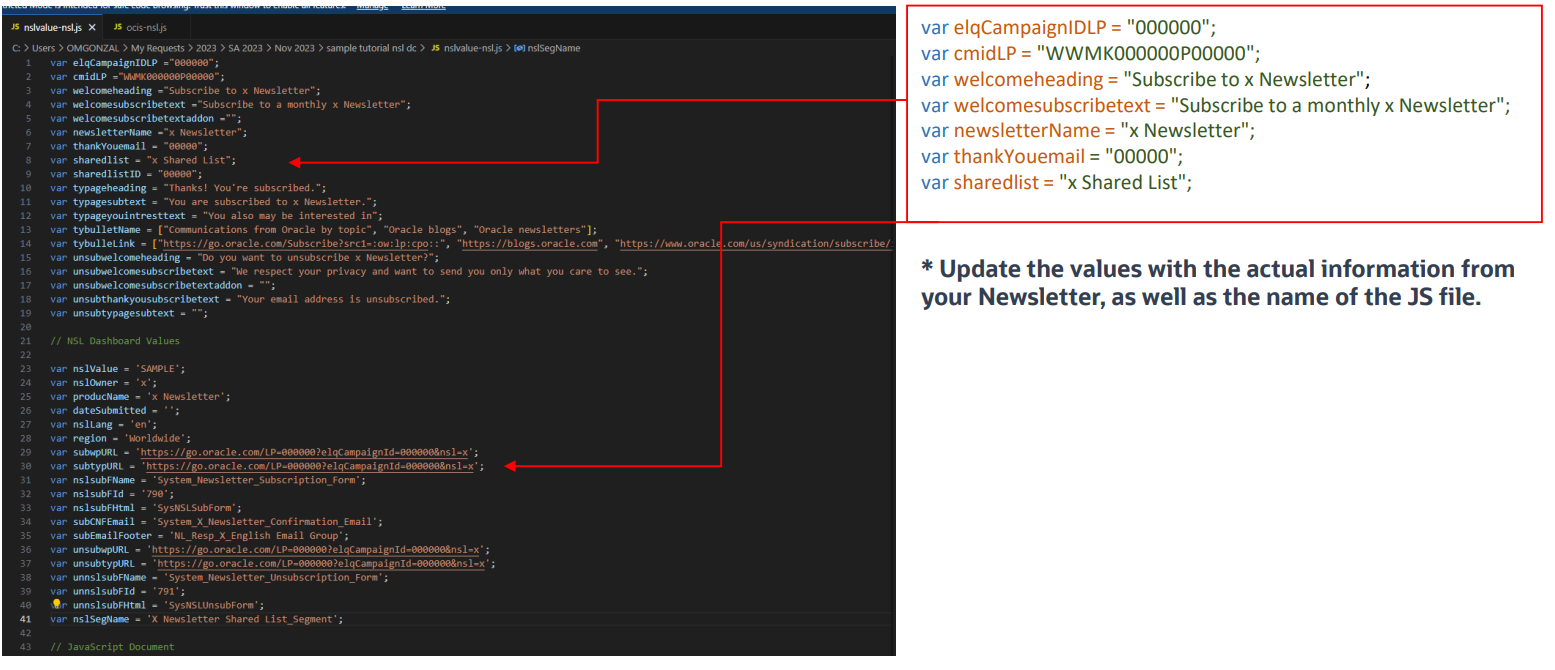Place cursor on elqCampaignIDLP line in editor
This screenshot has width=1555, height=670.
click(135, 63)
